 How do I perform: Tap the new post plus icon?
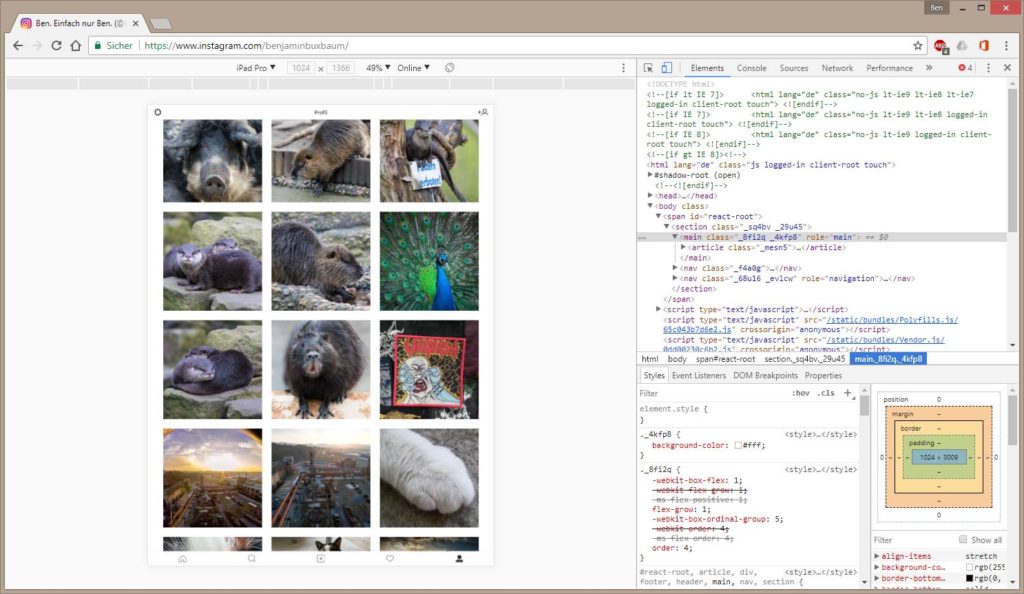click(x=321, y=559)
